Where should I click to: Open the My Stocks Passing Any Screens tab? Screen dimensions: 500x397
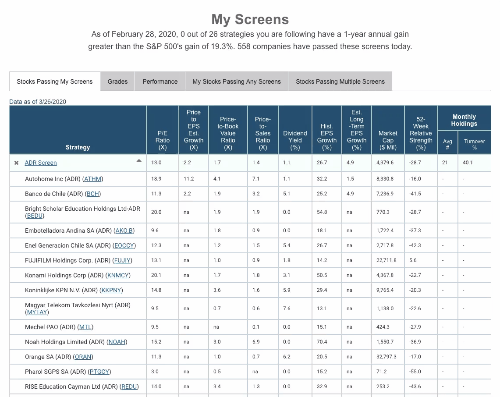pyautogui.click(x=237, y=81)
